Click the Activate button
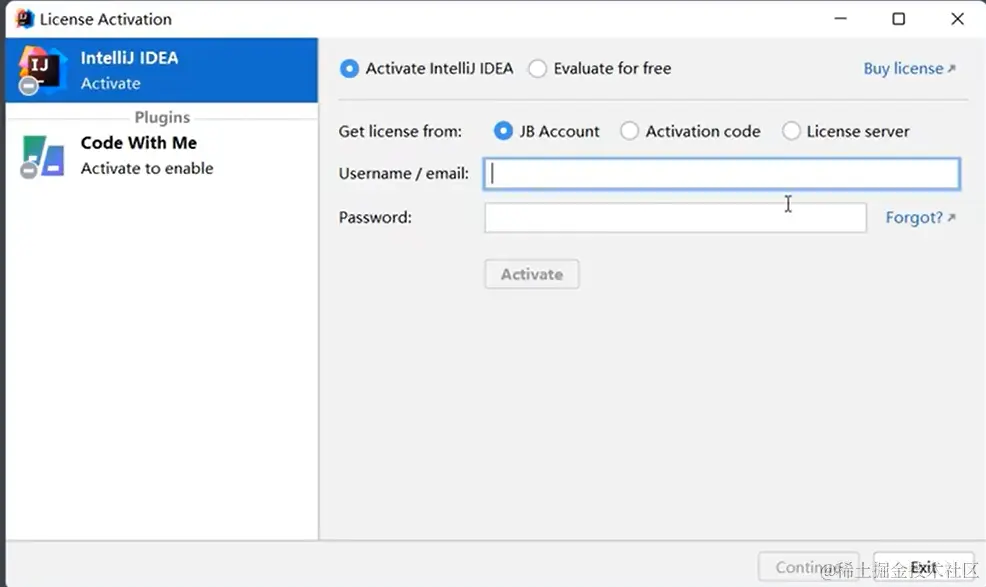986x587 pixels. (x=532, y=274)
